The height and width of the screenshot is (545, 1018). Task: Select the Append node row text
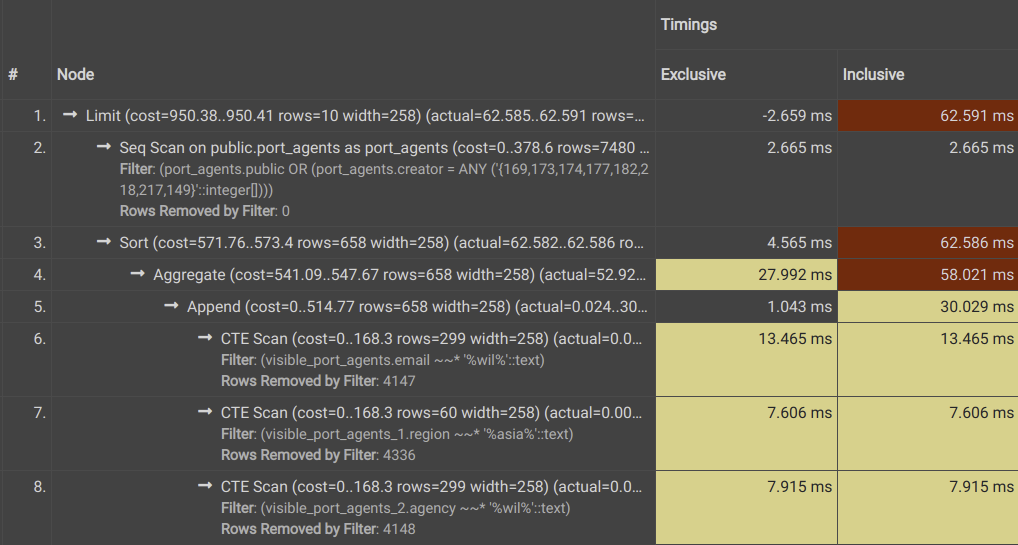pos(417,307)
